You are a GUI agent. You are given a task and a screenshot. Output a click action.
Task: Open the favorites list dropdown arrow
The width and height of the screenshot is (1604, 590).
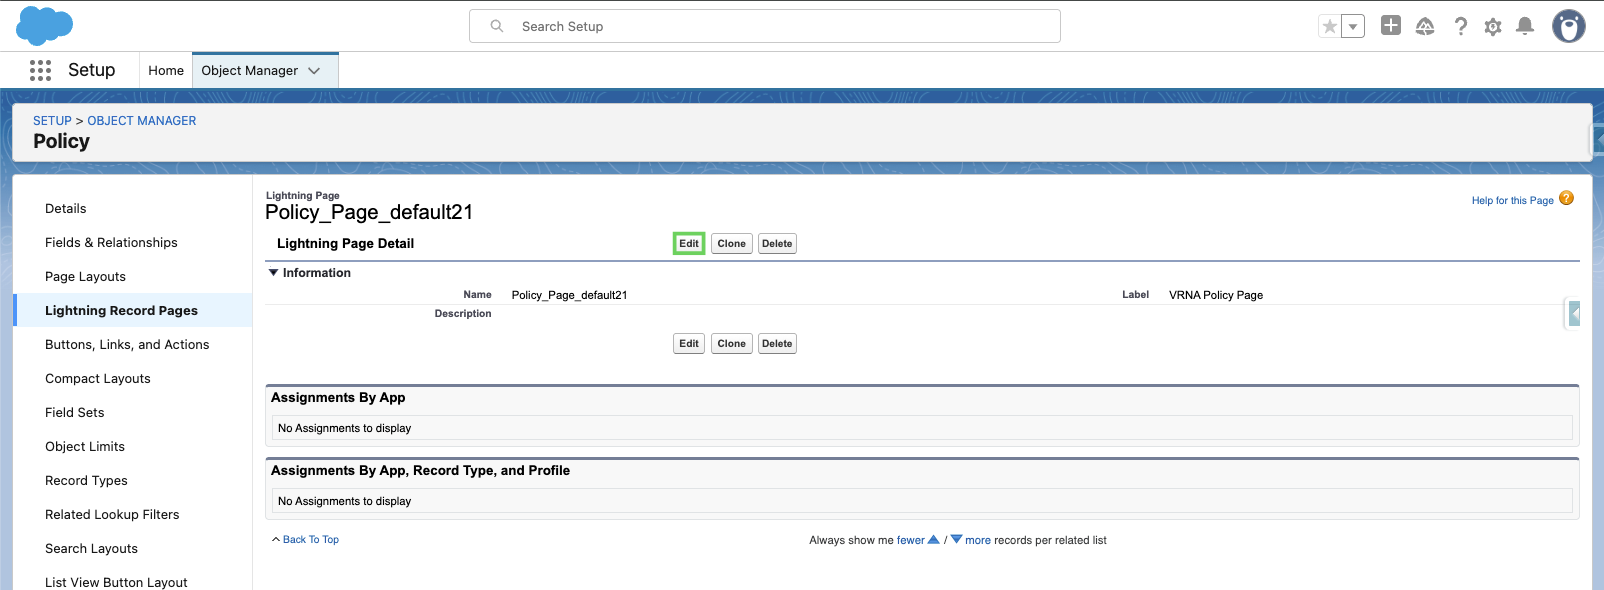(x=1353, y=27)
